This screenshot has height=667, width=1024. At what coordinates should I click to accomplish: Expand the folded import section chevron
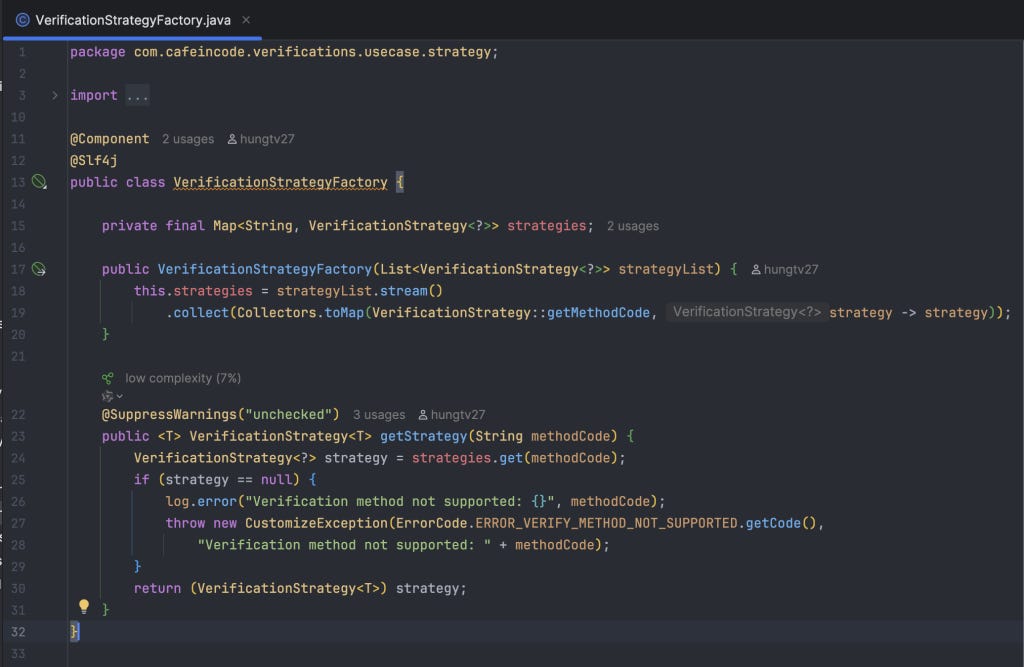(x=55, y=95)
